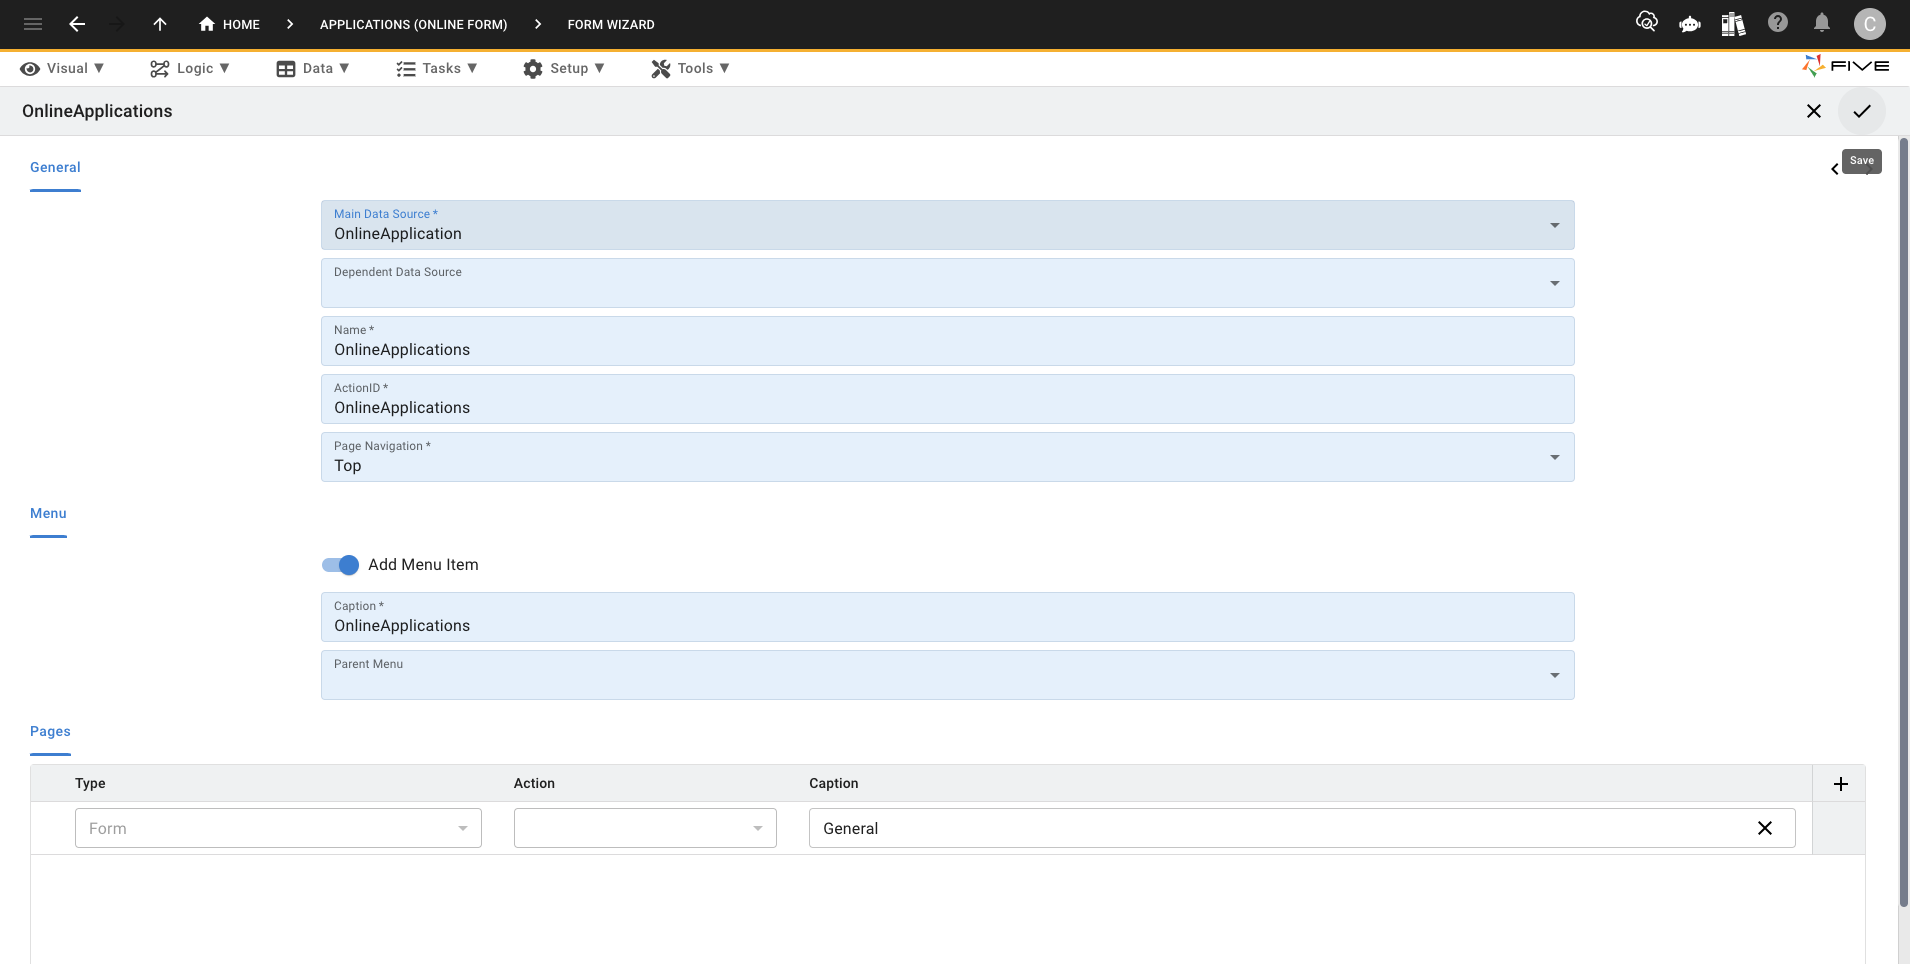Open the Tasks menu
Viewport: 1910px width, 964px height.
(438, 68)
